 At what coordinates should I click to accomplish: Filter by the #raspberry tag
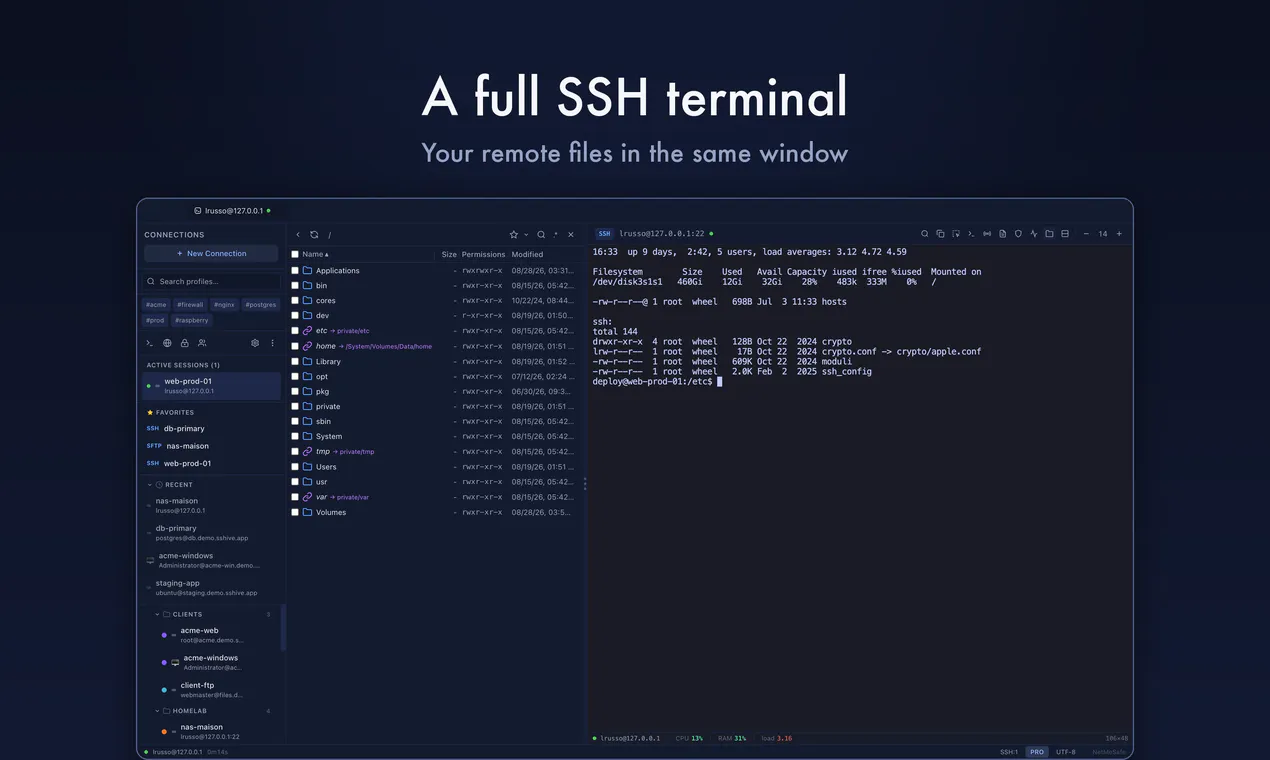[192, 320]
